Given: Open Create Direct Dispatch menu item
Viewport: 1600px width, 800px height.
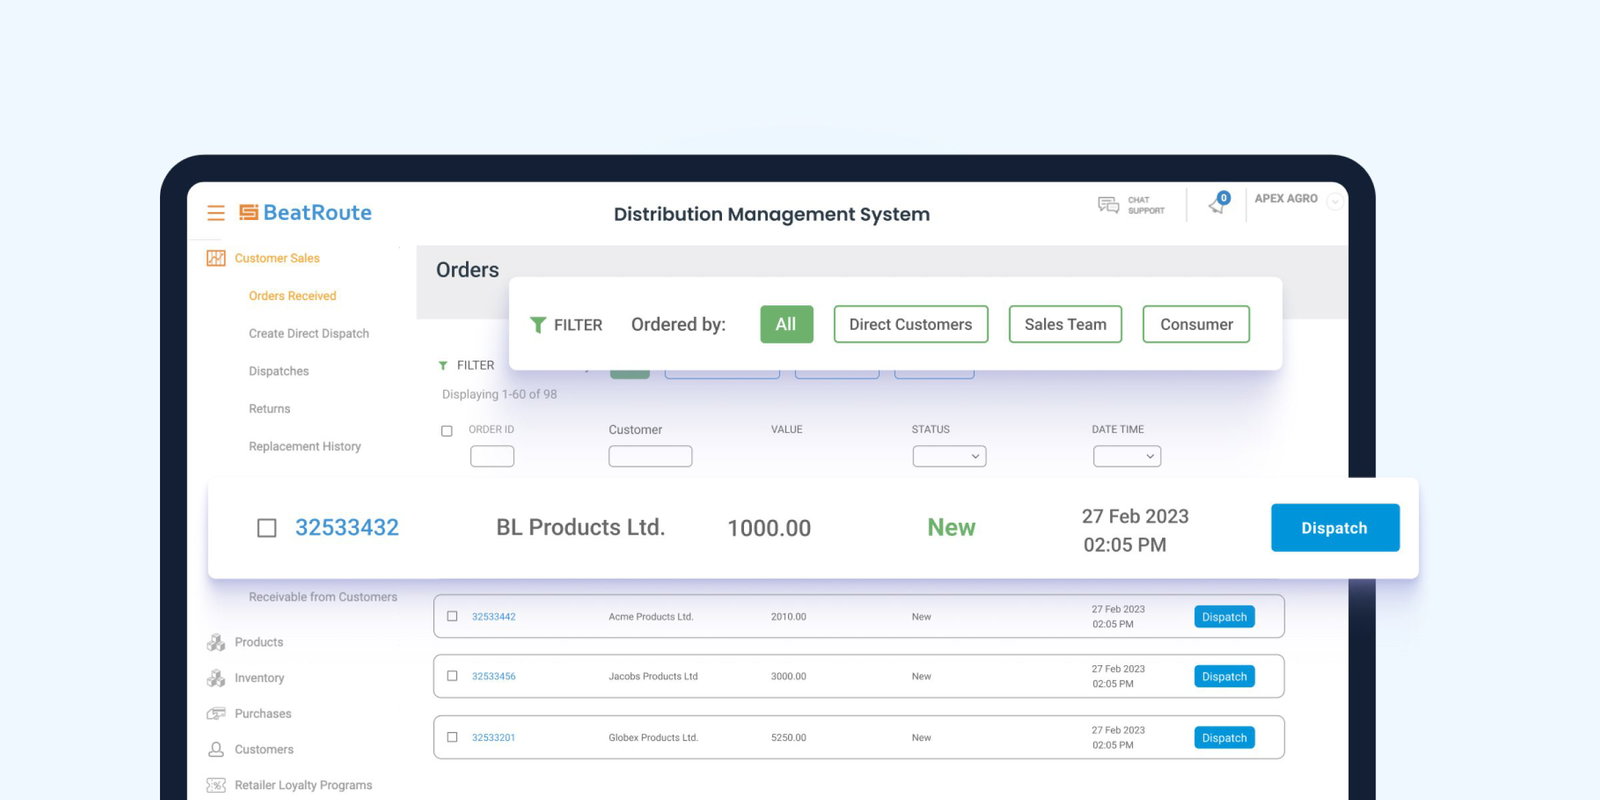Looking at the screenshot, I should [x=309, y=334].
